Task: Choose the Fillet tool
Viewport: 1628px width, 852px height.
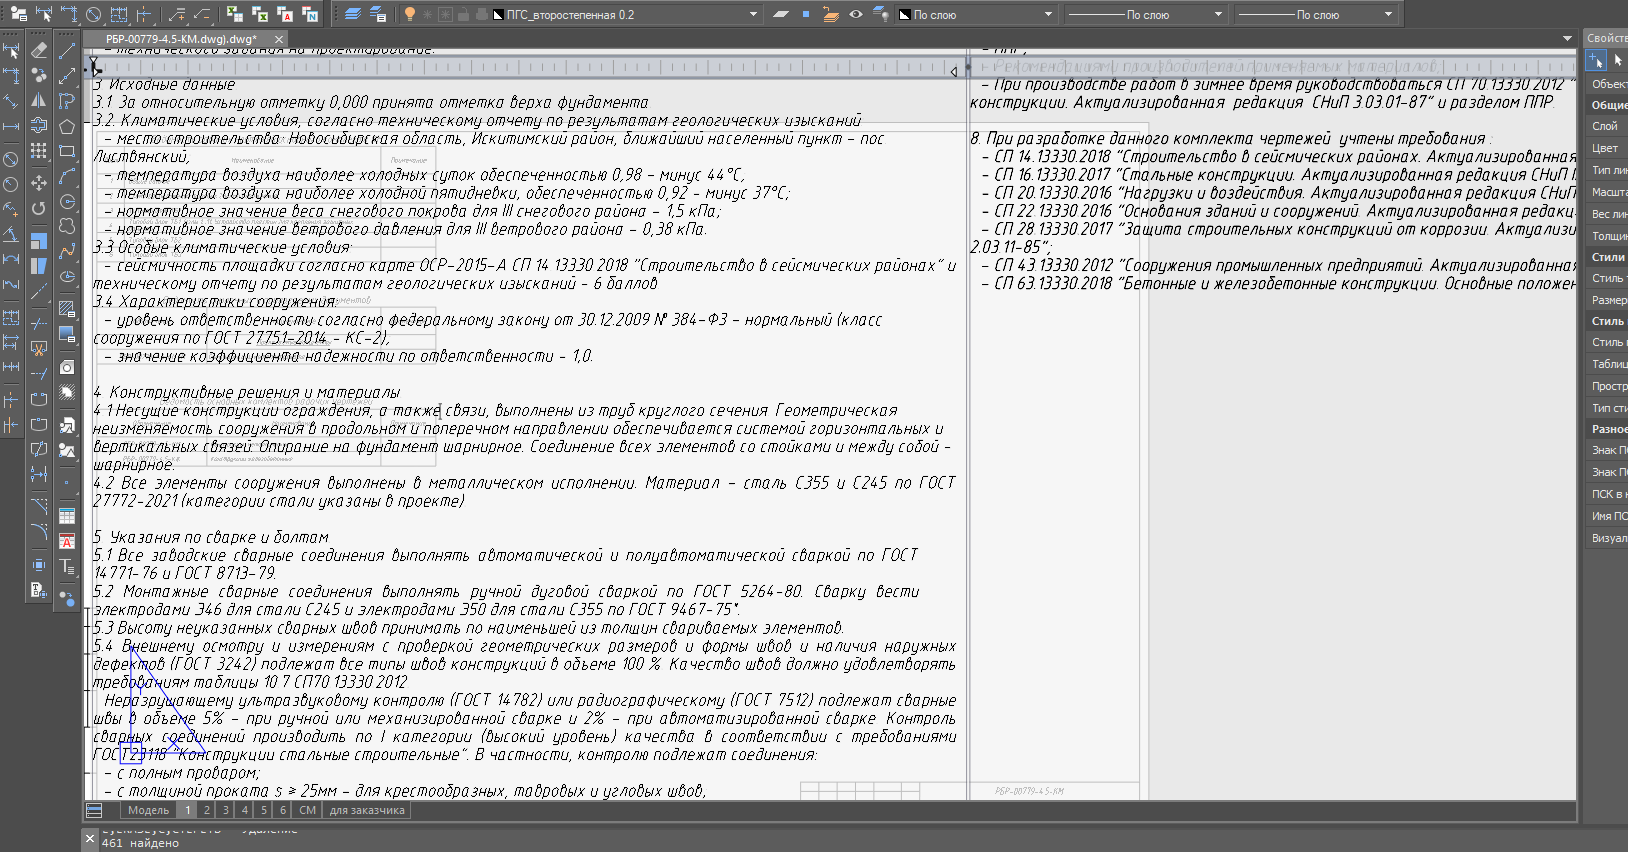Action: 39,531
